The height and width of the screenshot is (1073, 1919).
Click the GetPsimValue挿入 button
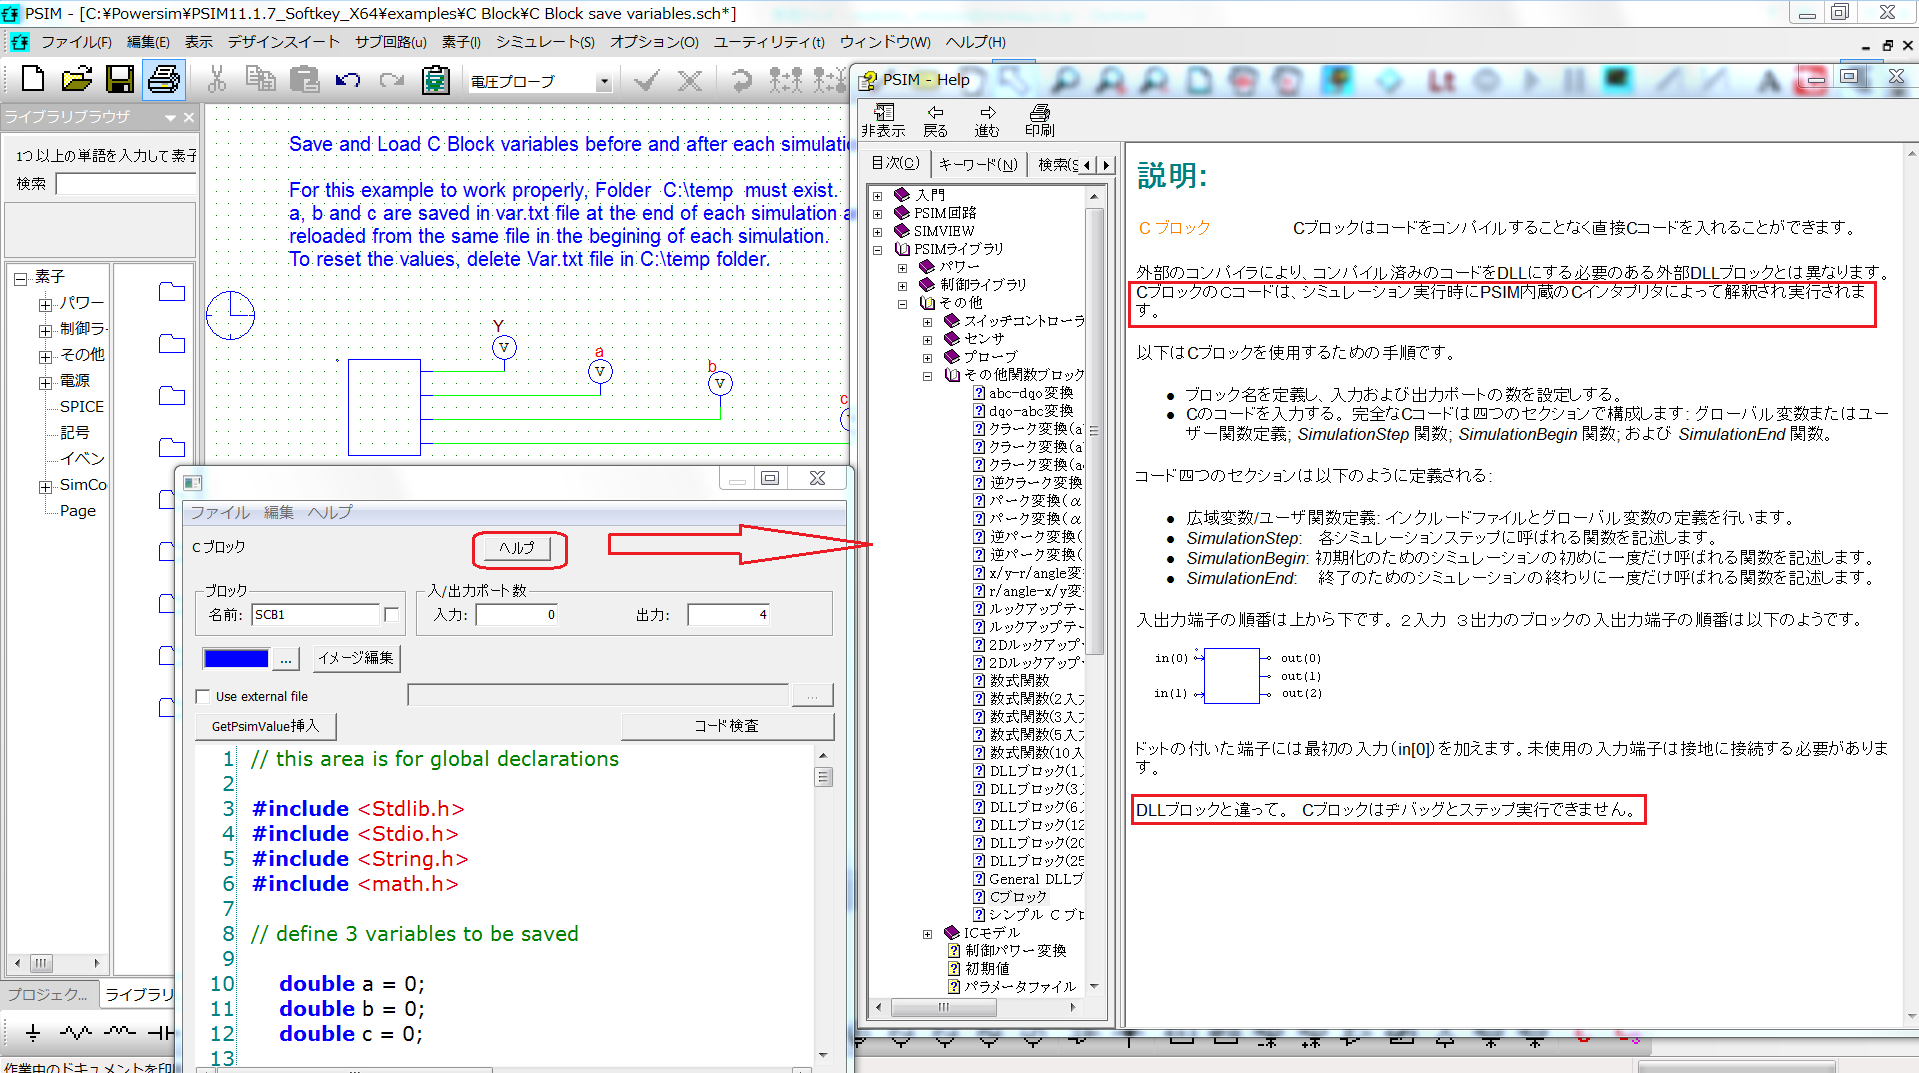click(265, 726)
